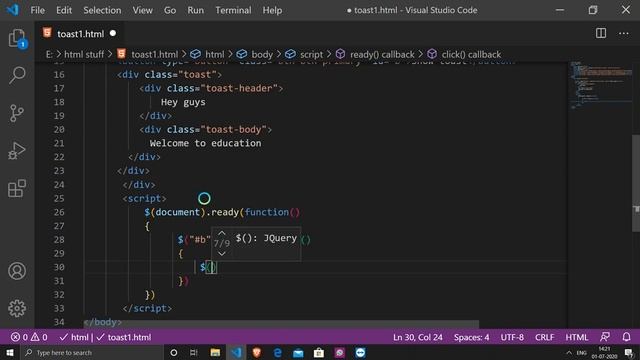Click 'Welcome to education' text line

coord(205,143)
